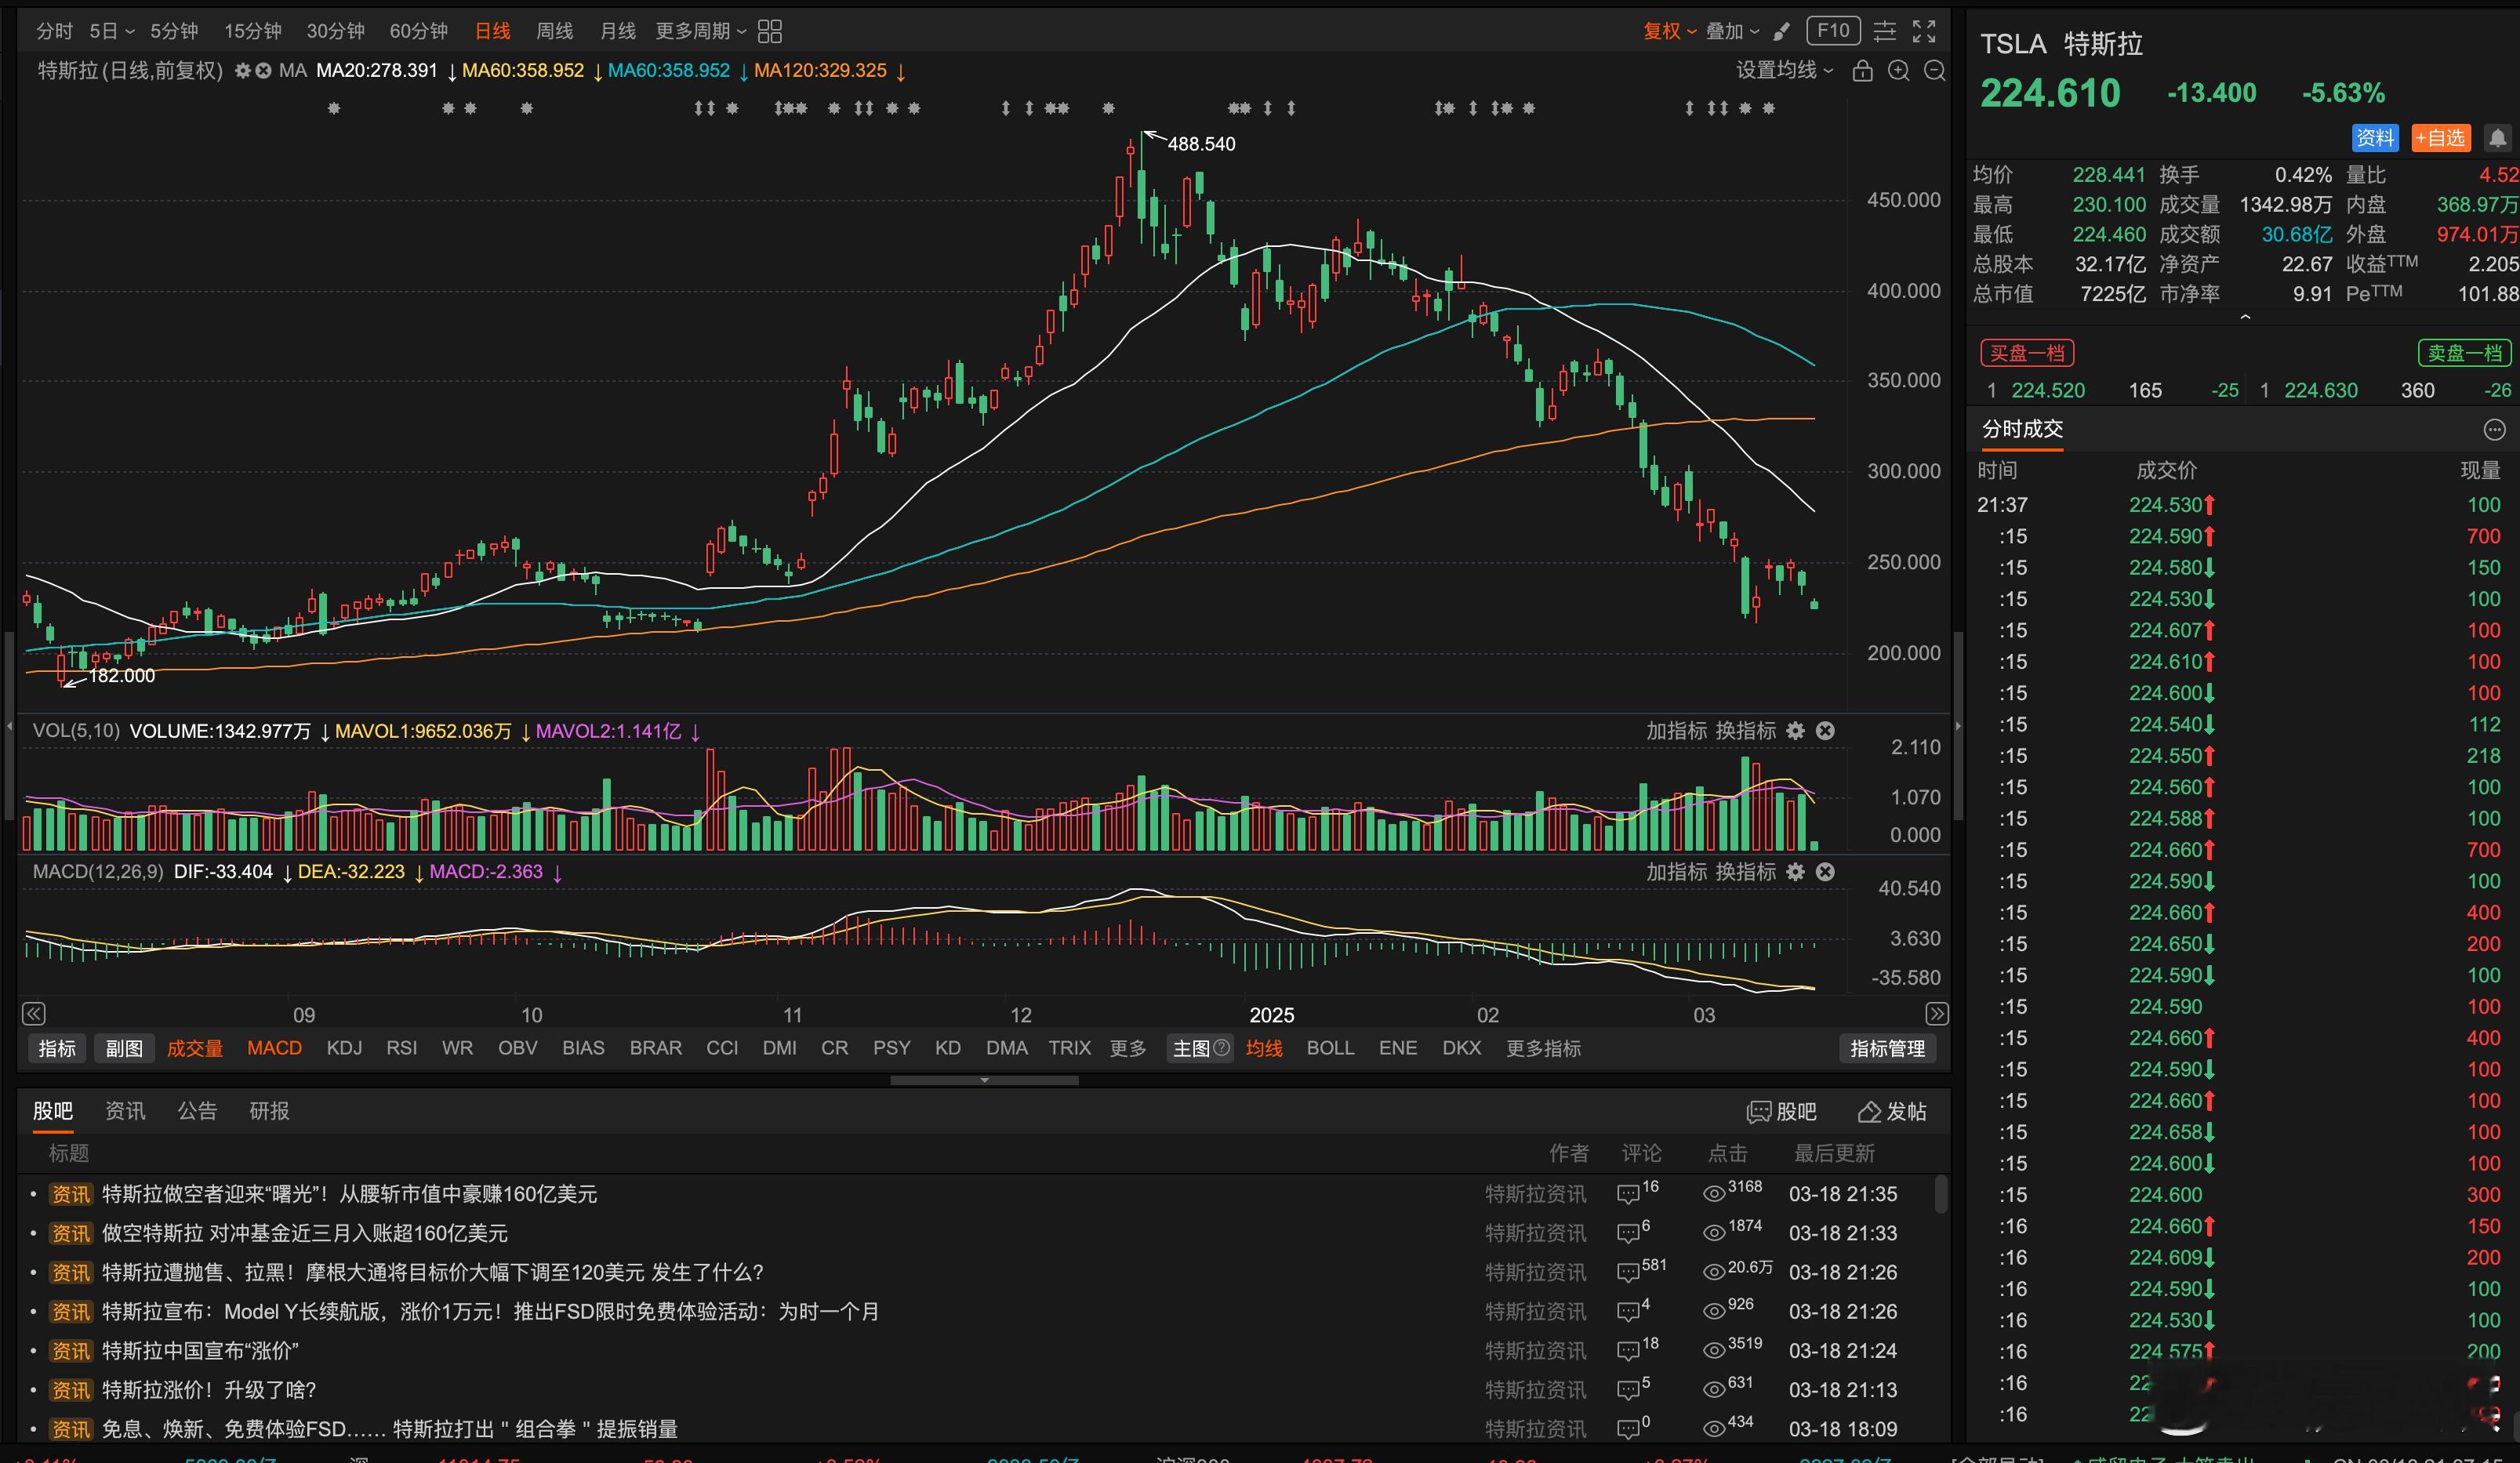
Task: Toggle the DKX main chart indicator
Action: pyautogui.click(x=1461, y=1048)
